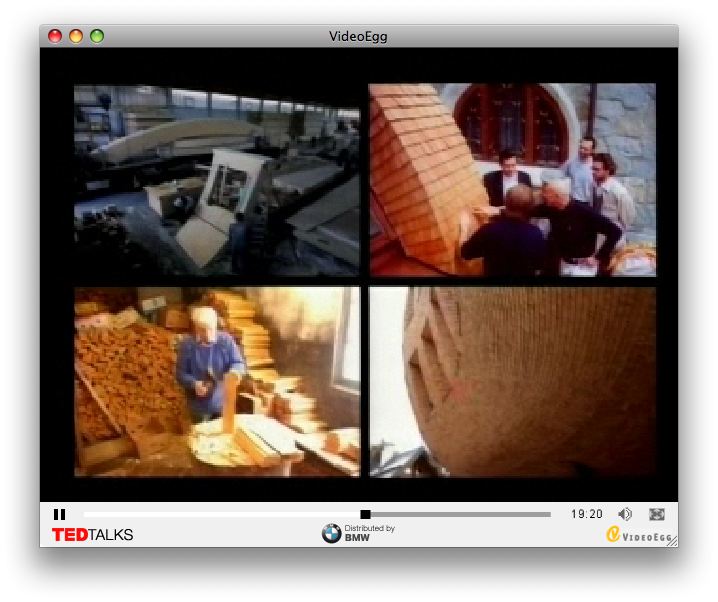Click the progress bar playhead marker
This screenshot has height=602, width=718.
[365, 514]
